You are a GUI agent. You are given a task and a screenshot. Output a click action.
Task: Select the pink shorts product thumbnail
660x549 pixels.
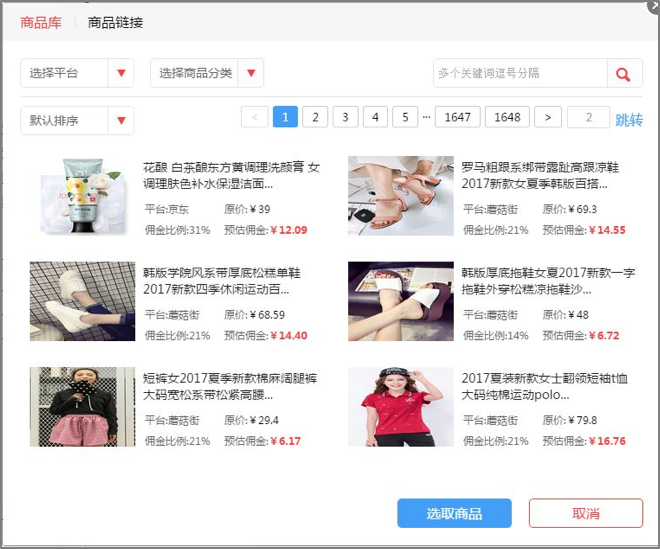pyautogui.click(x=82, y=406)
